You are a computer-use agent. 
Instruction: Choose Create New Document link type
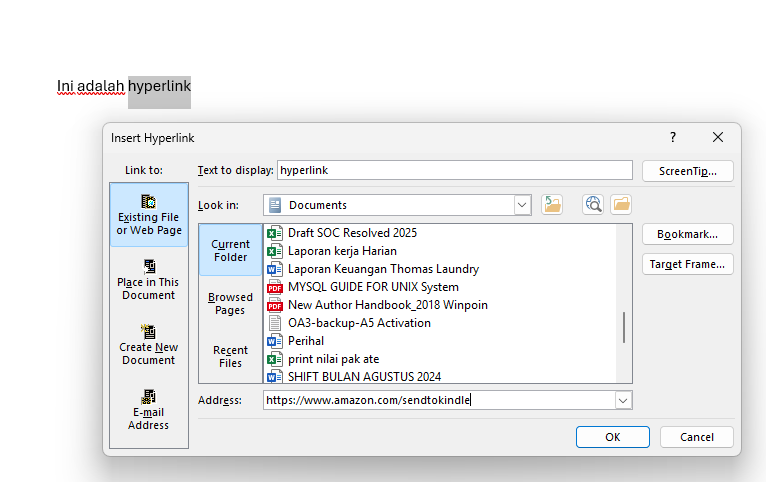[149, 346]
